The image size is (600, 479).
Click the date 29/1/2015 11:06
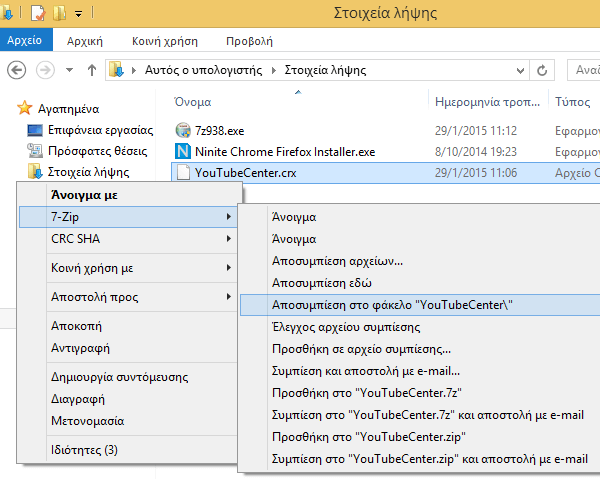476,173
